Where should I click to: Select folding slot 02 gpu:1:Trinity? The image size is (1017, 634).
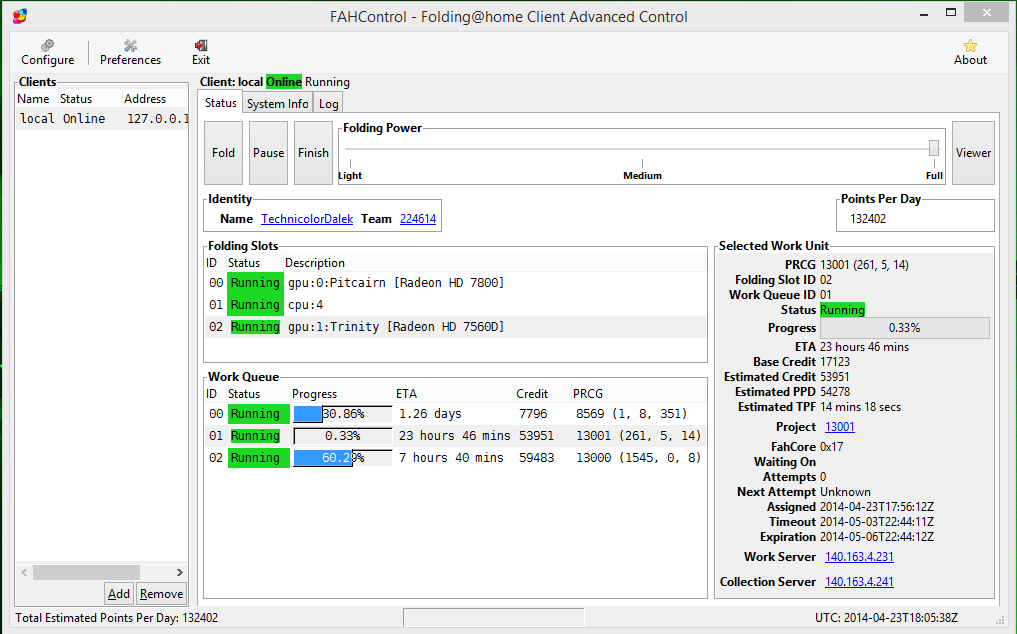tap(455, 327)
